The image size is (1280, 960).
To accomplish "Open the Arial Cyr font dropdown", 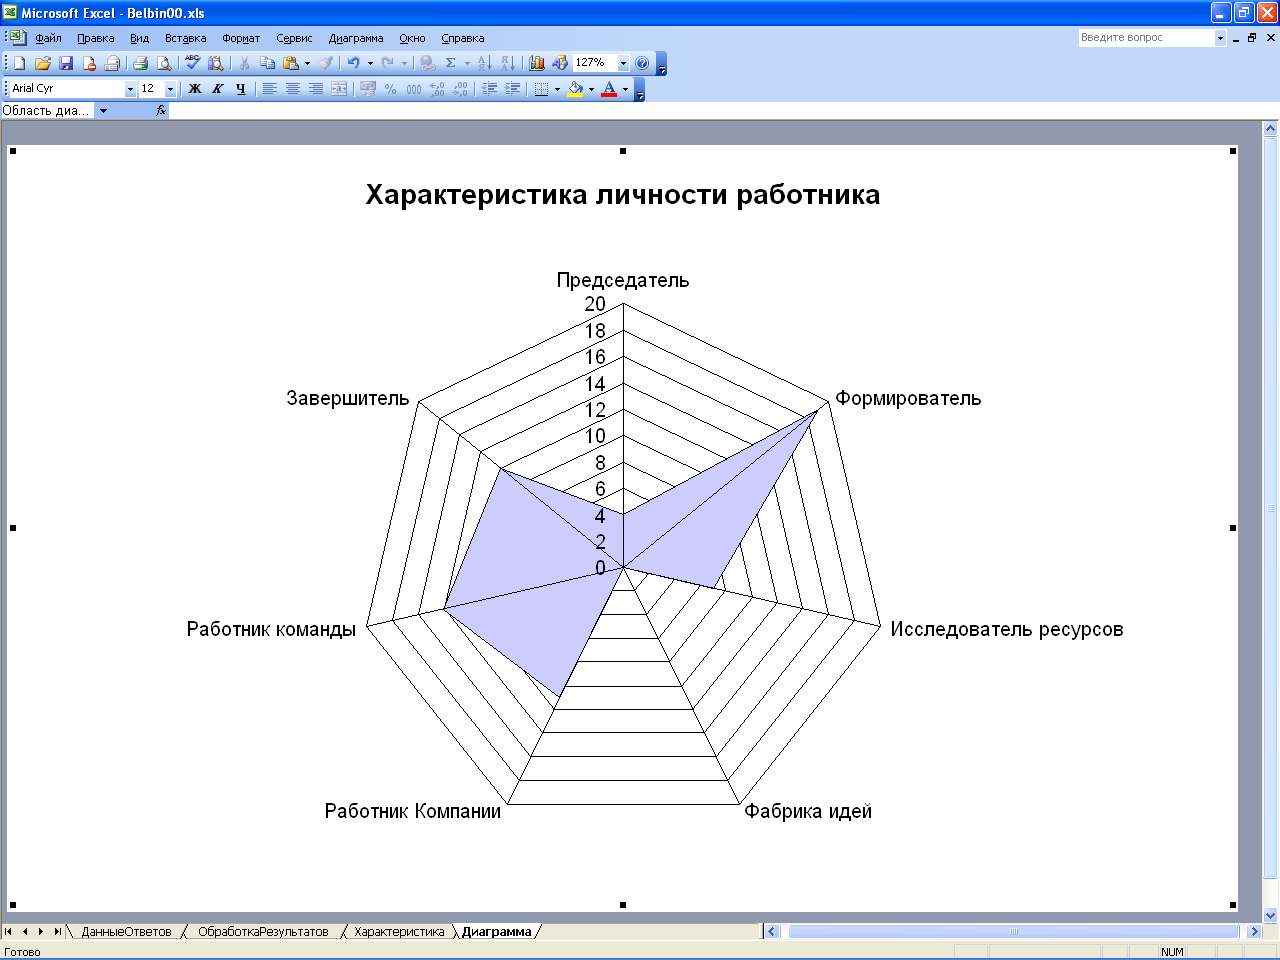I will pos(130,89).
